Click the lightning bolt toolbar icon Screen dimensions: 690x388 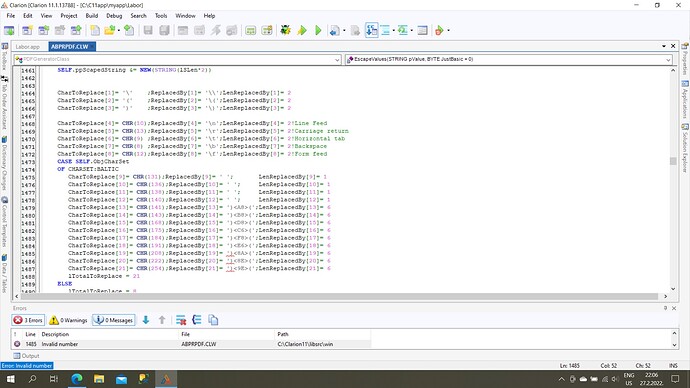point(216,30)
